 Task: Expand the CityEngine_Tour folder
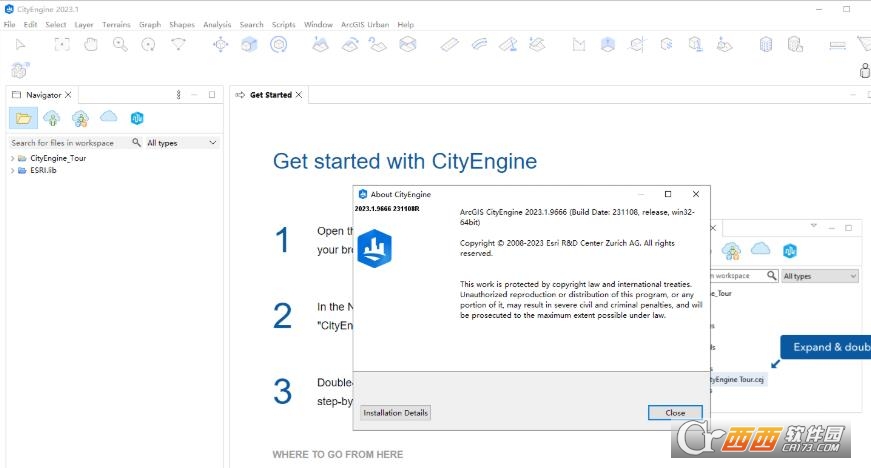click(x=12, y=158)
